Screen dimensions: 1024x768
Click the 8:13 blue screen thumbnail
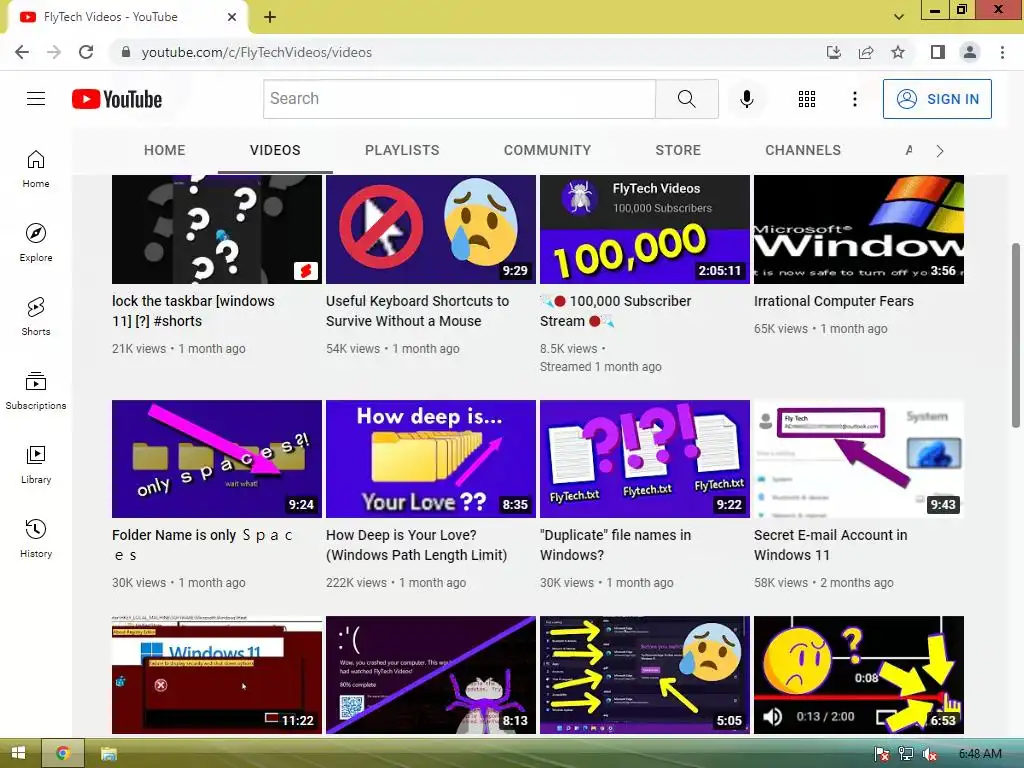(x=430, y=675)
